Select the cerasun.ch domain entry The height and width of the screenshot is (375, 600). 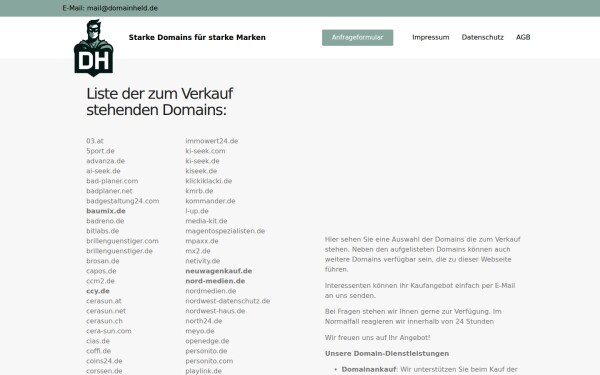tap(104, 321)
